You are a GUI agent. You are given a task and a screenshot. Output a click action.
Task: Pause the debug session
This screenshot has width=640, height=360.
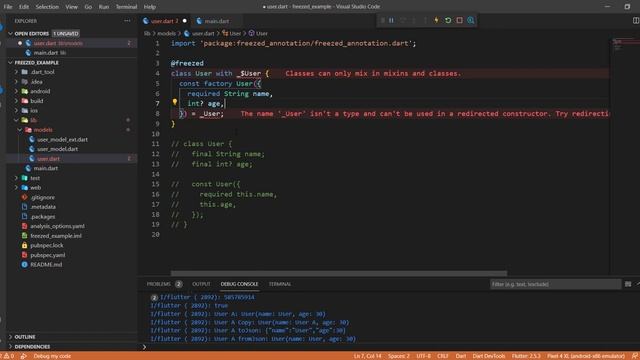pos(391,20)
